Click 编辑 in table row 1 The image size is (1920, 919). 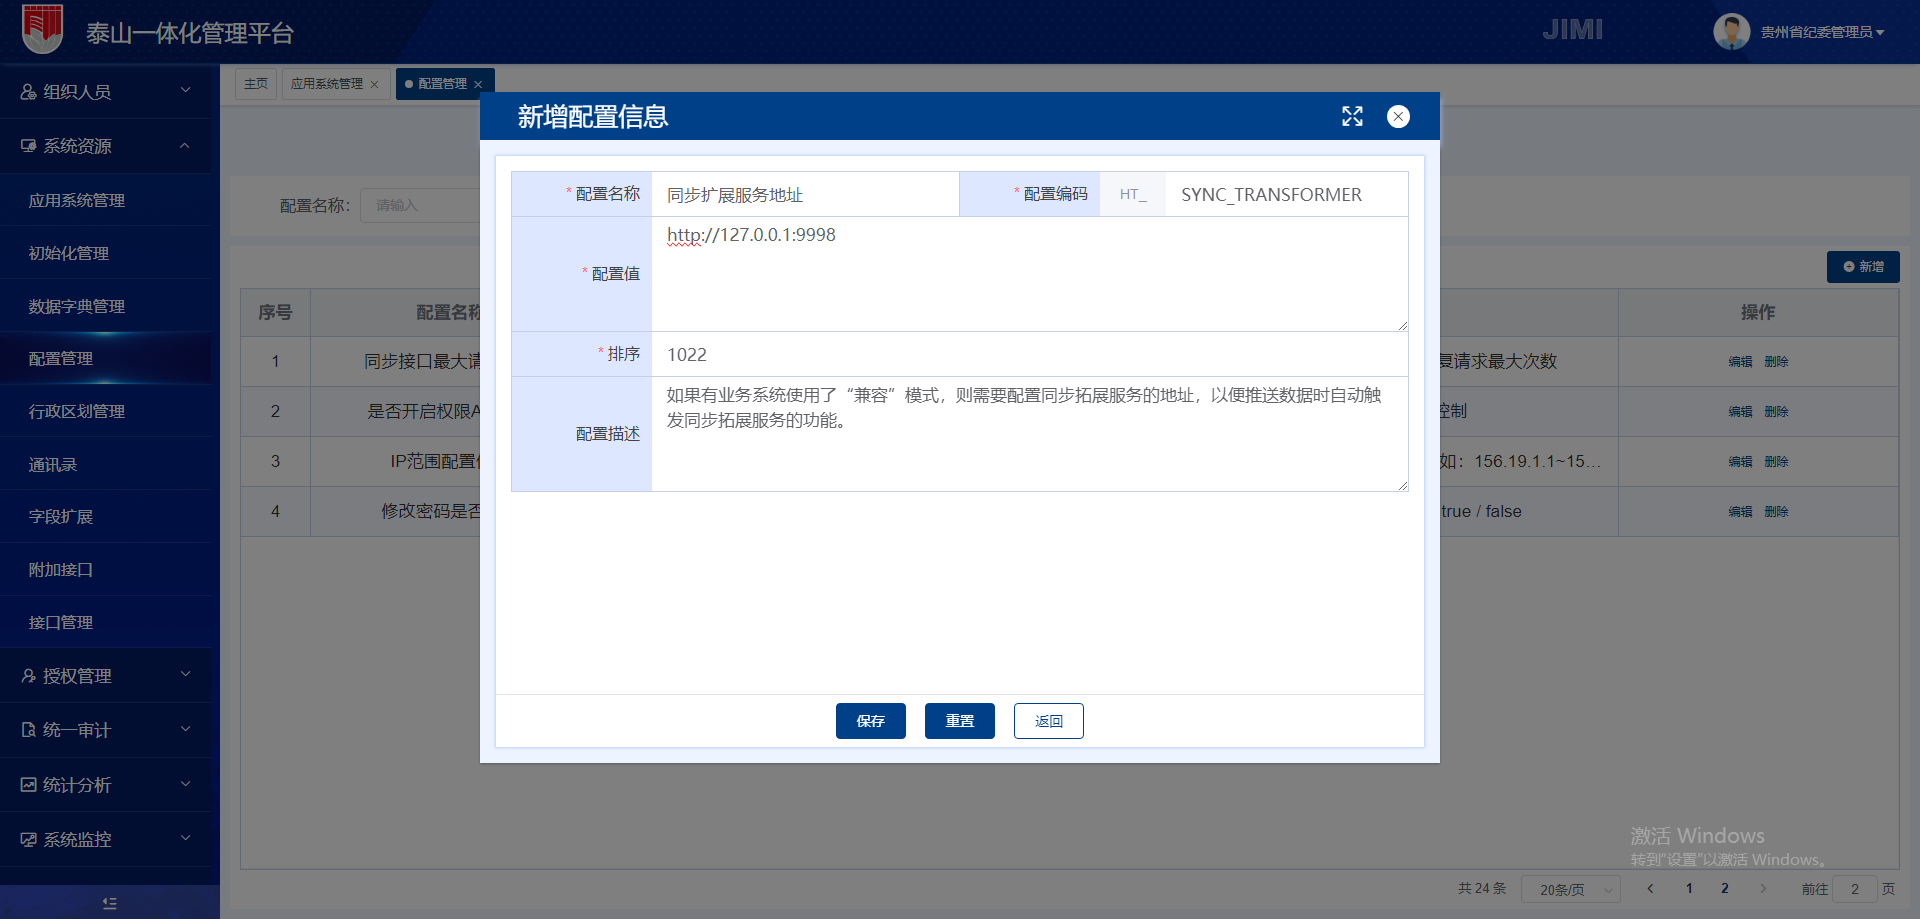point(1741,362)
